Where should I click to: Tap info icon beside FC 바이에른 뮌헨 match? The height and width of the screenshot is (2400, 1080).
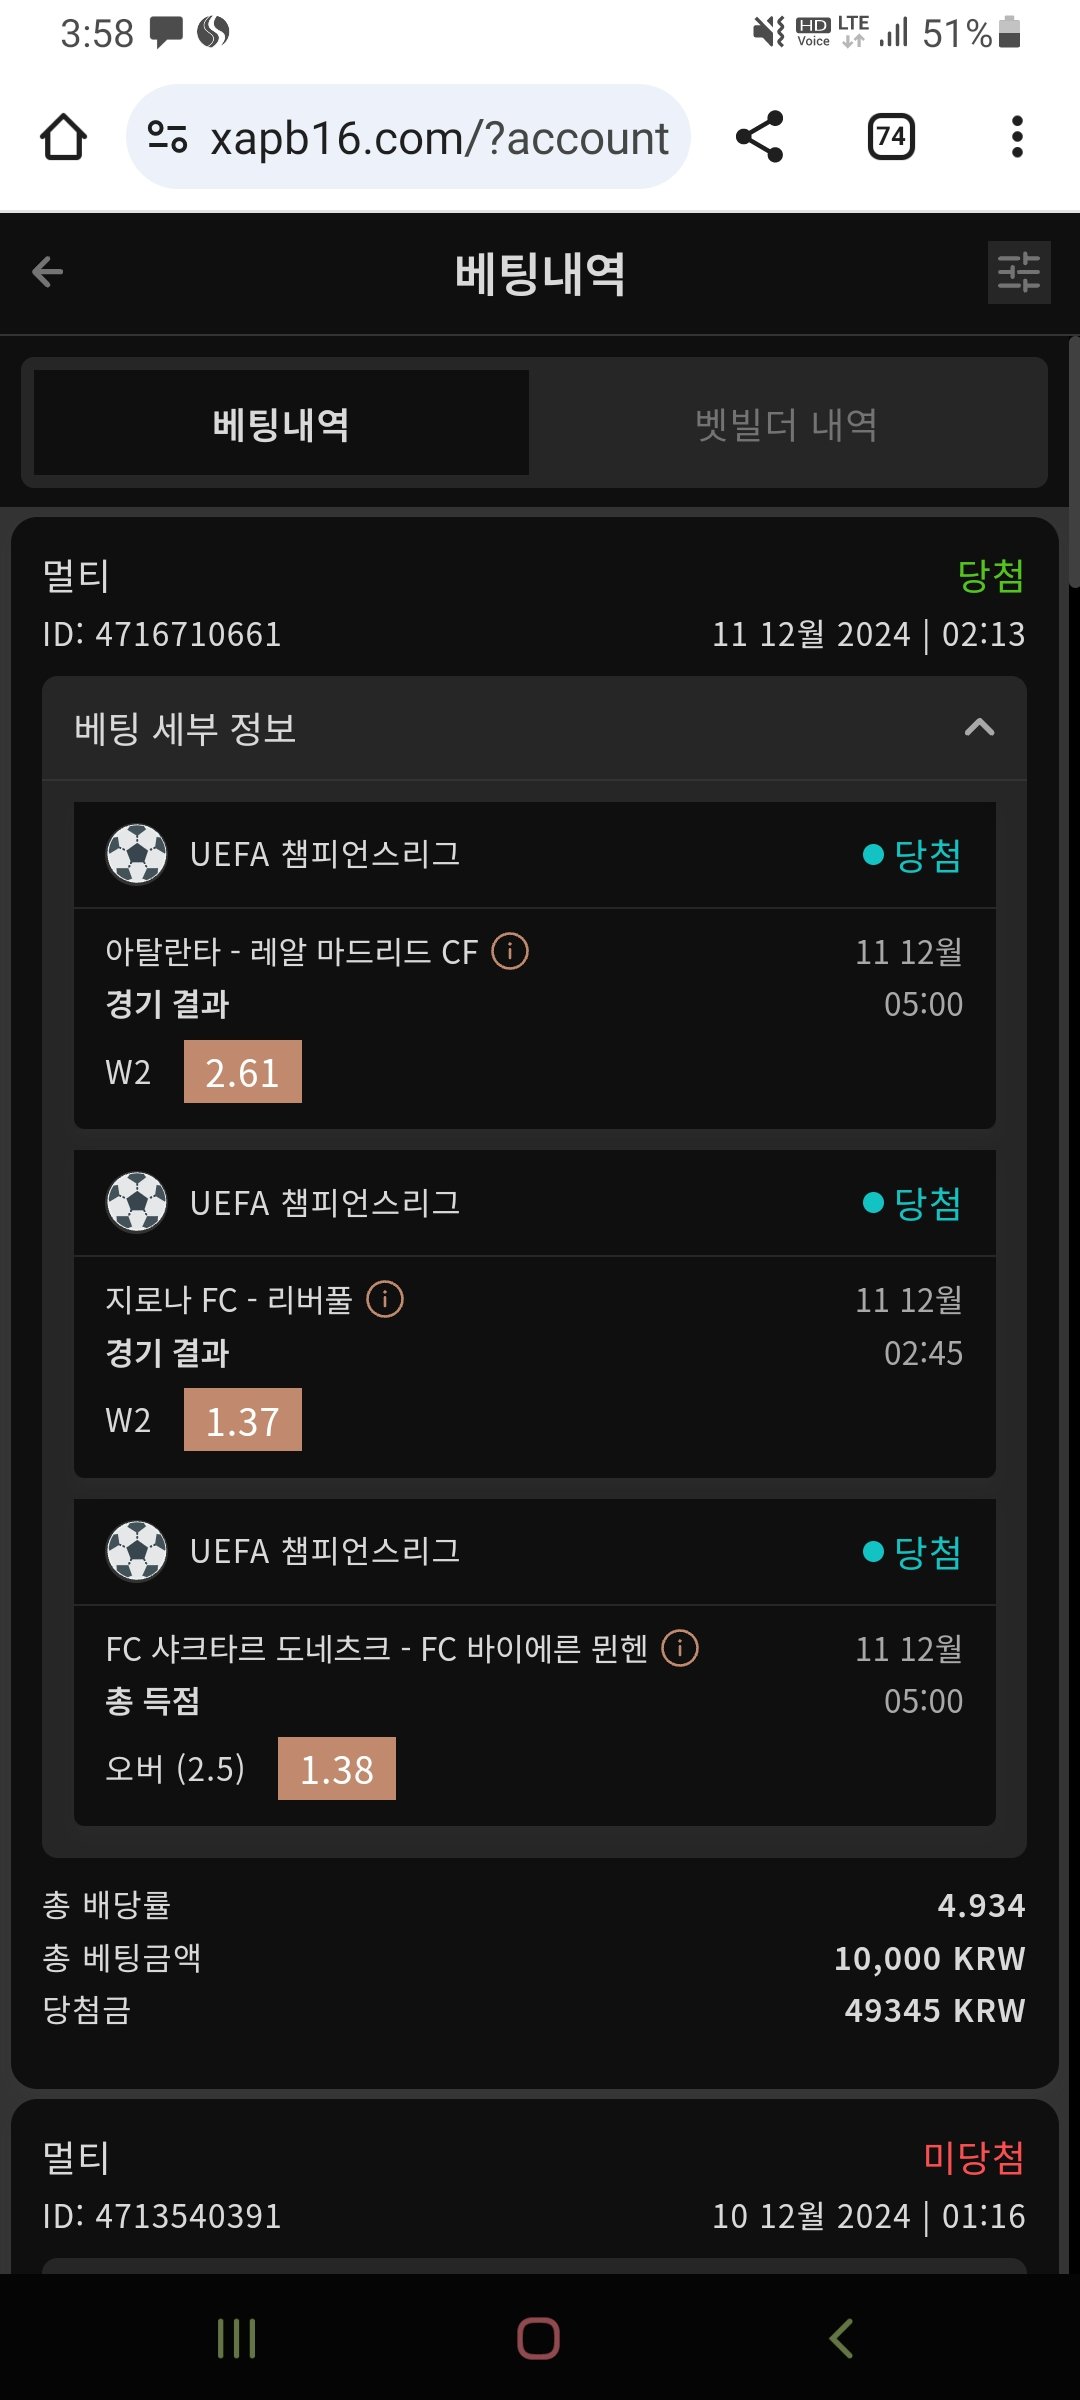click(680, 1647)
